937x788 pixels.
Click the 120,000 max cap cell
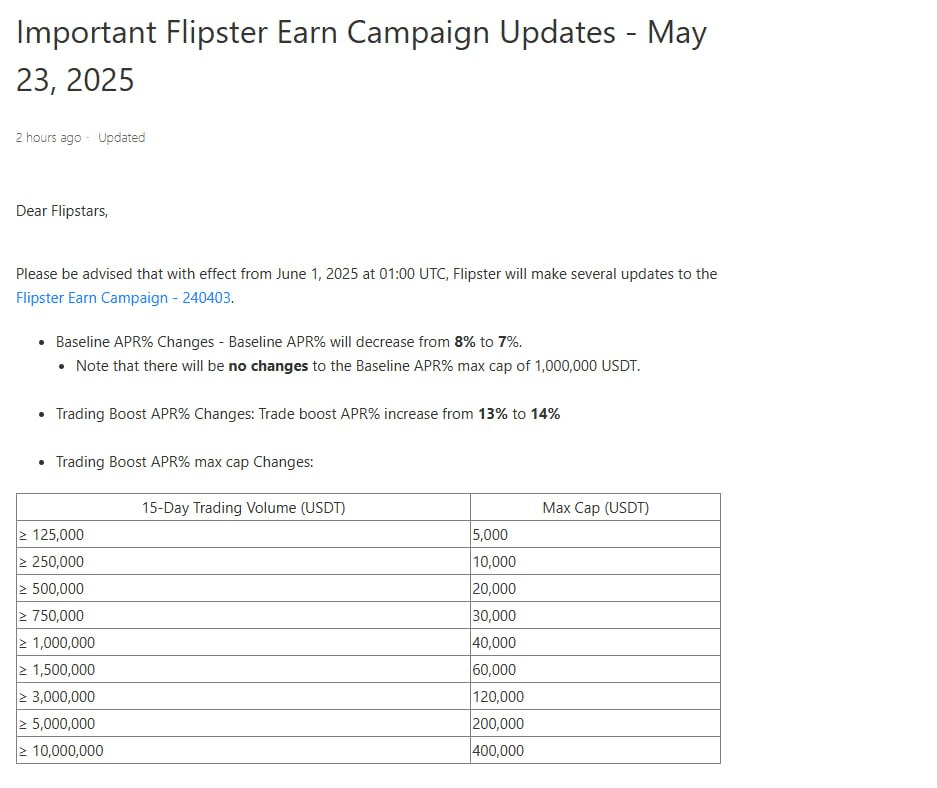point(595,696)
